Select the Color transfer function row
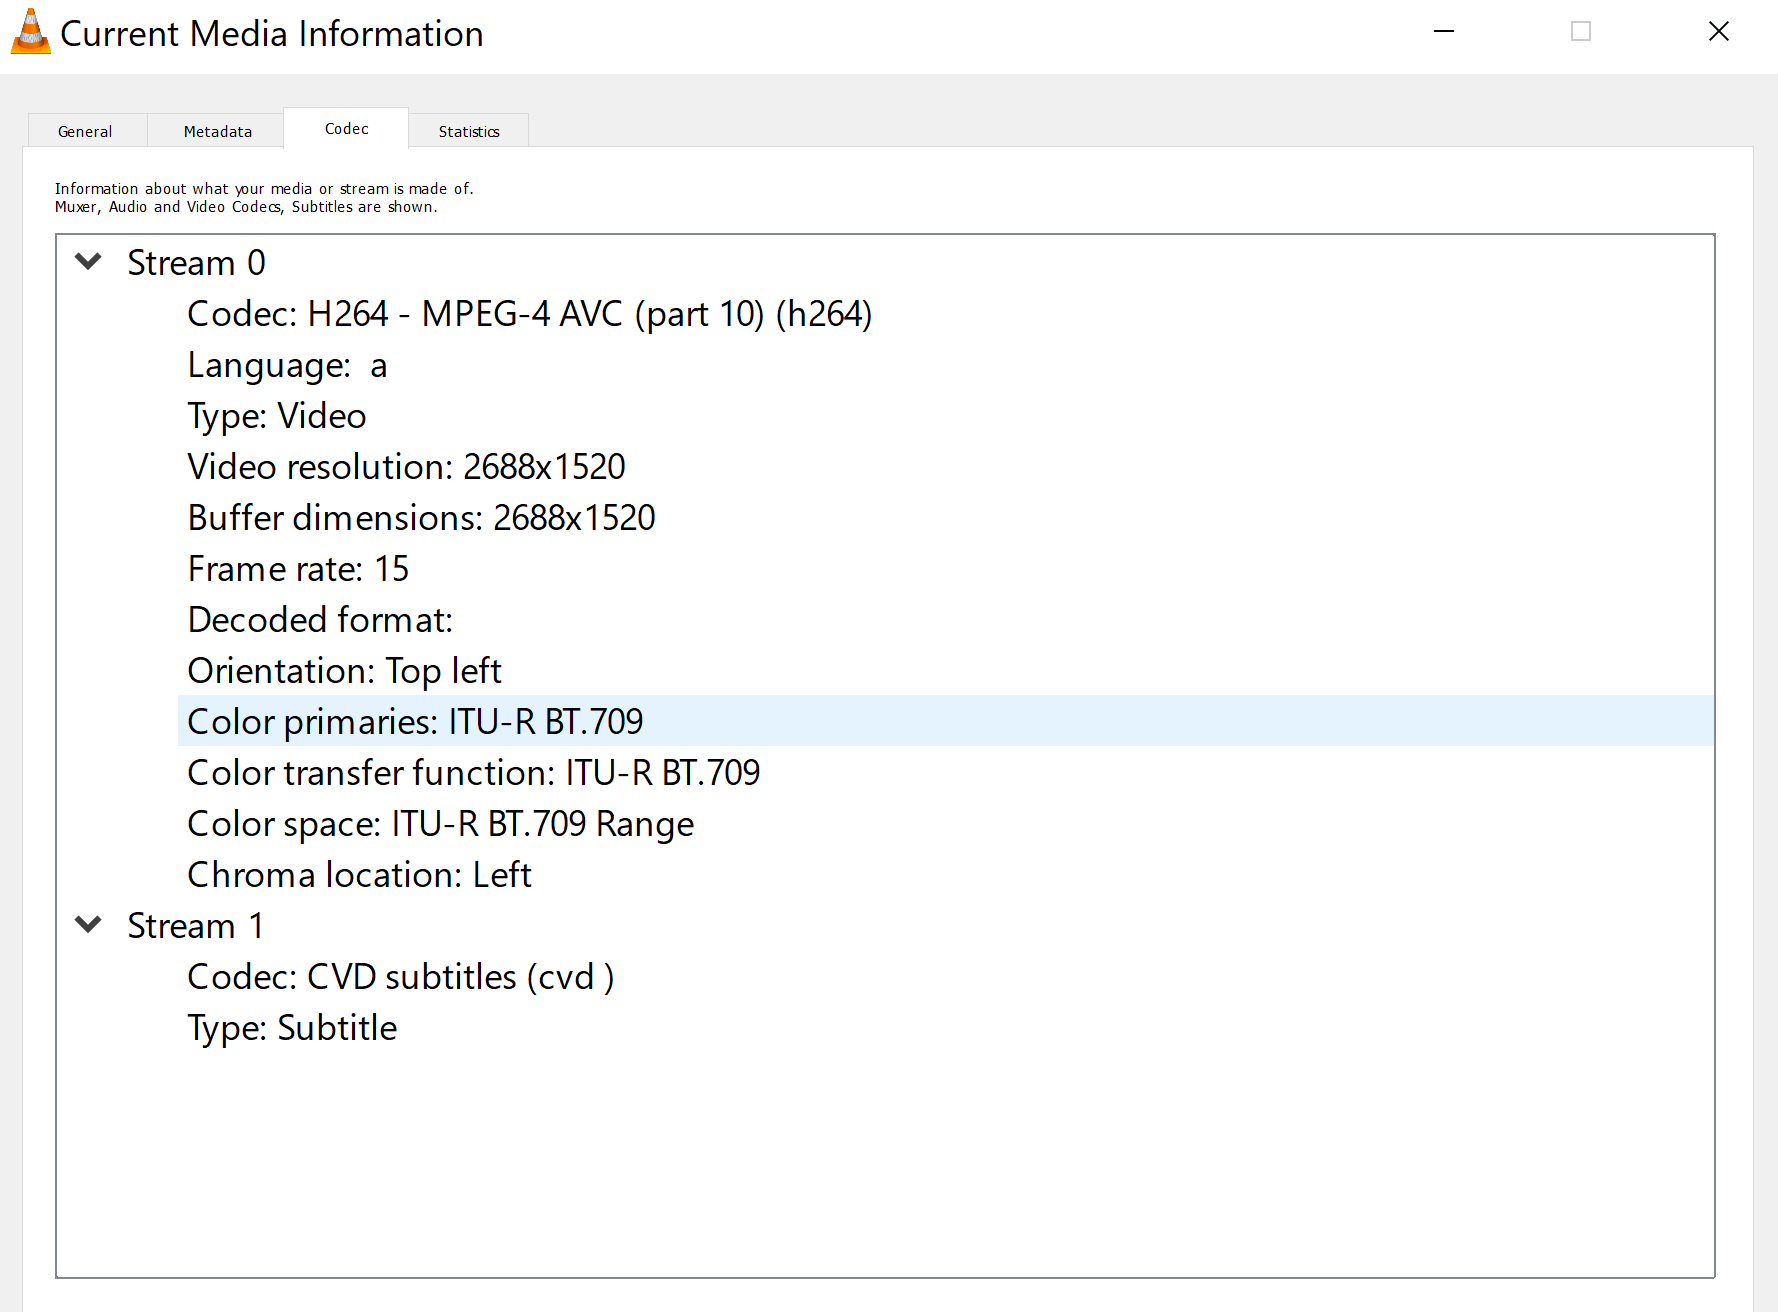 click(x=473, y=773)
